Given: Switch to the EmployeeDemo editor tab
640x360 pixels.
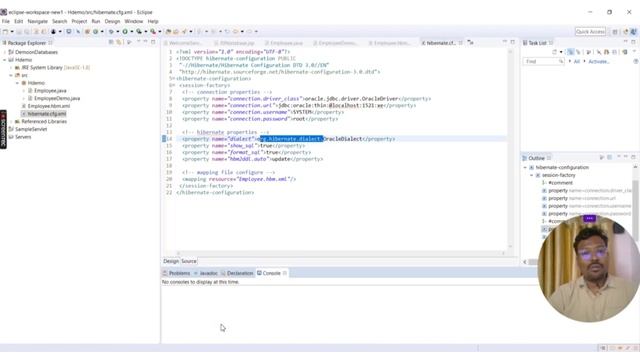Looking at the screenshot, I should tap(335, 43).
